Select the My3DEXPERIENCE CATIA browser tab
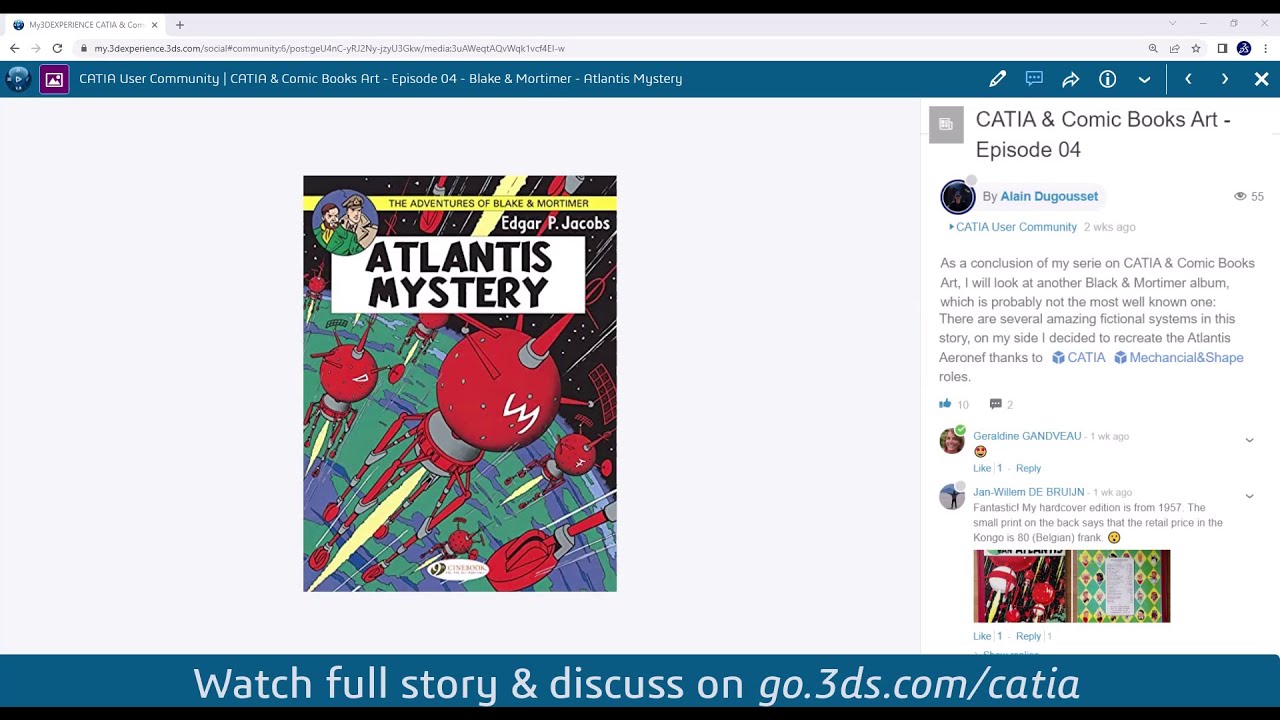Screen dimensions: 1280x720 (x=85, y=25)
